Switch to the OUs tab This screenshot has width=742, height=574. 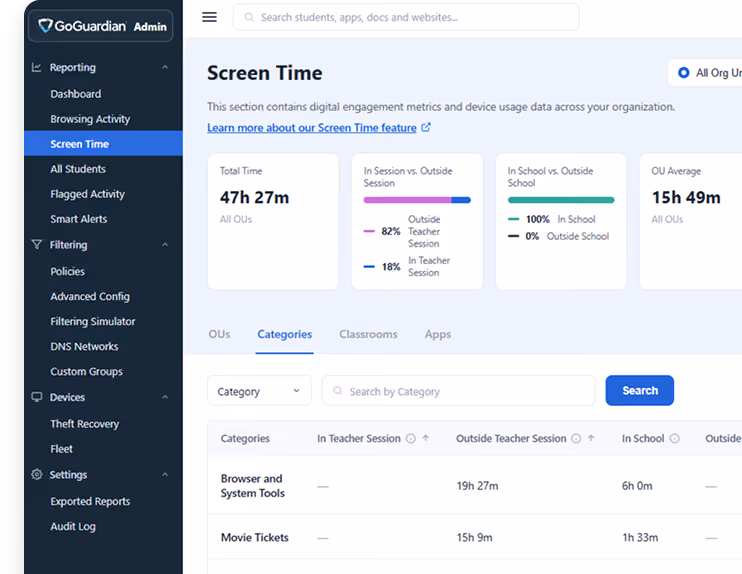(220, 334)
